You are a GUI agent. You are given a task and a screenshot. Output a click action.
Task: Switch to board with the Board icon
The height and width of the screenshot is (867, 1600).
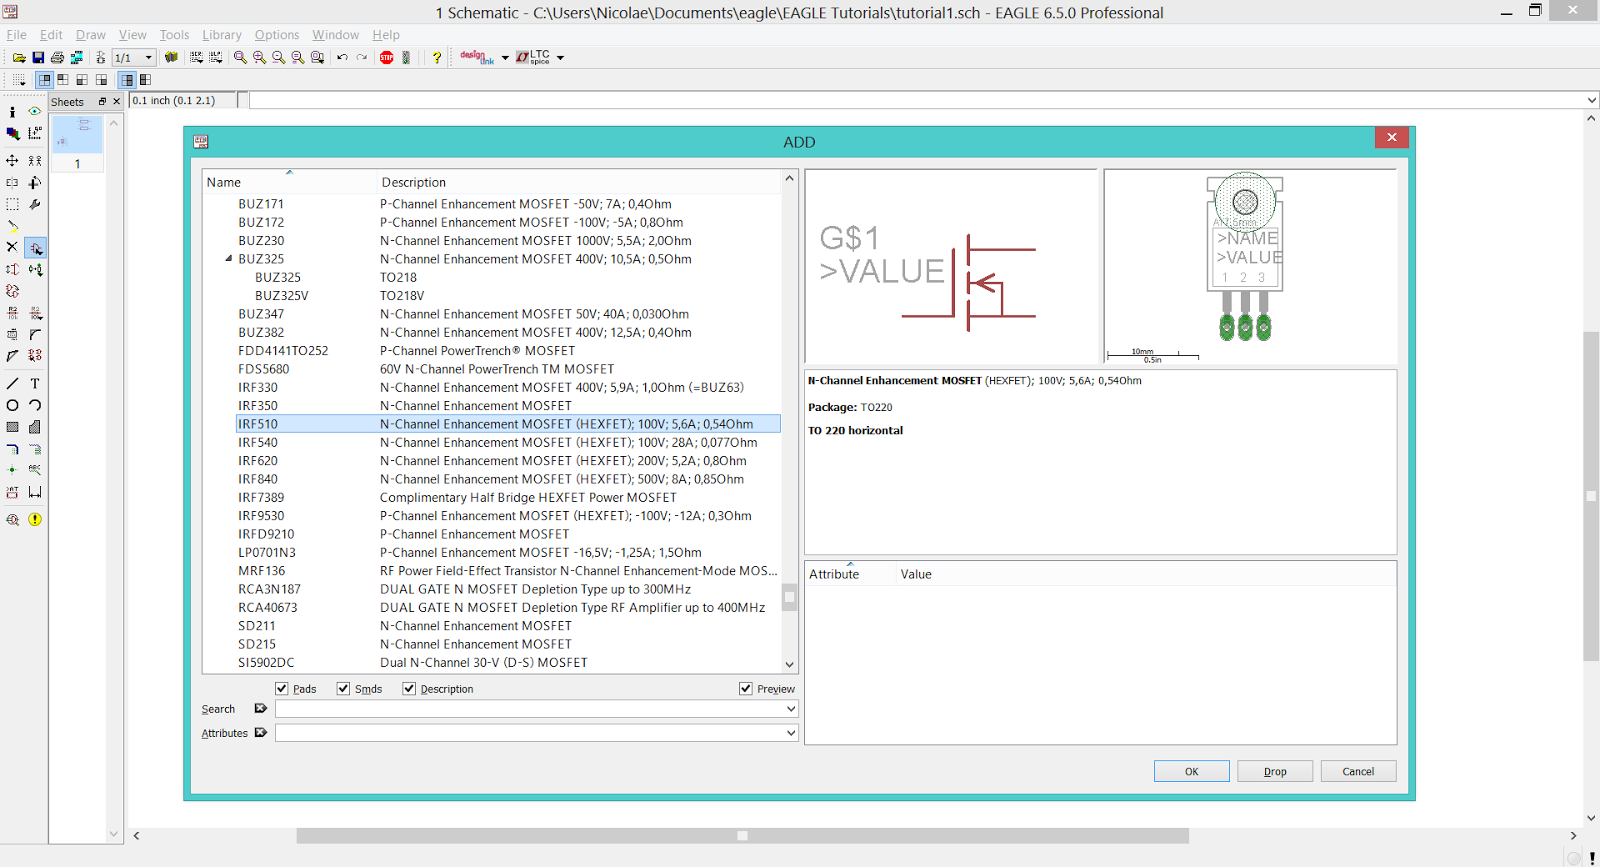[100, 58]
